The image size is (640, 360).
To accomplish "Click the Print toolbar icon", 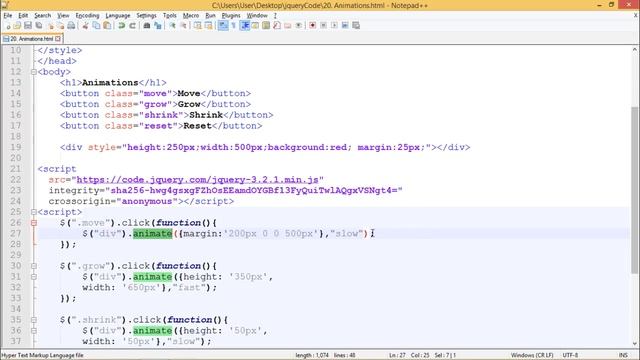I will [x=71, y=26].
